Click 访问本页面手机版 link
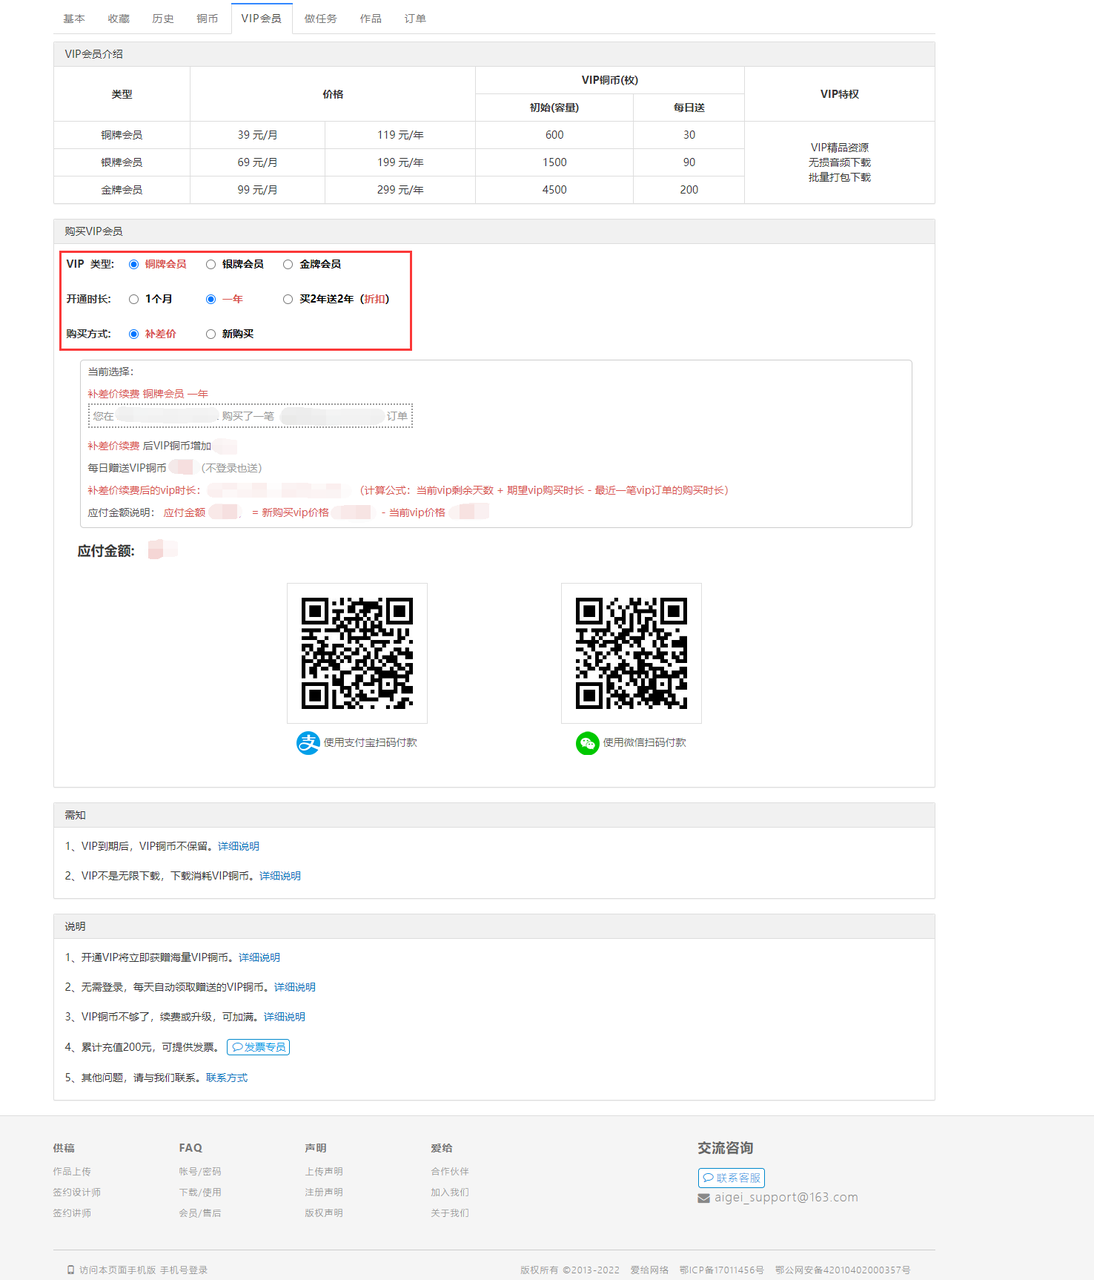 118,1271
